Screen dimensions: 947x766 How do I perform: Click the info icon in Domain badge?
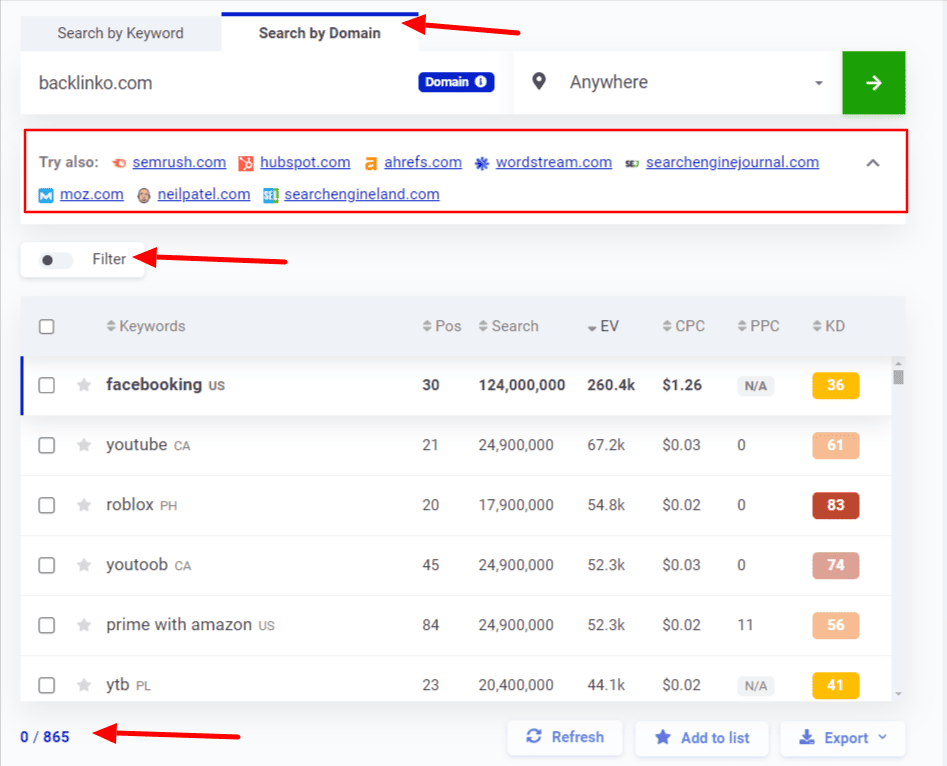(x=481, y=82)
